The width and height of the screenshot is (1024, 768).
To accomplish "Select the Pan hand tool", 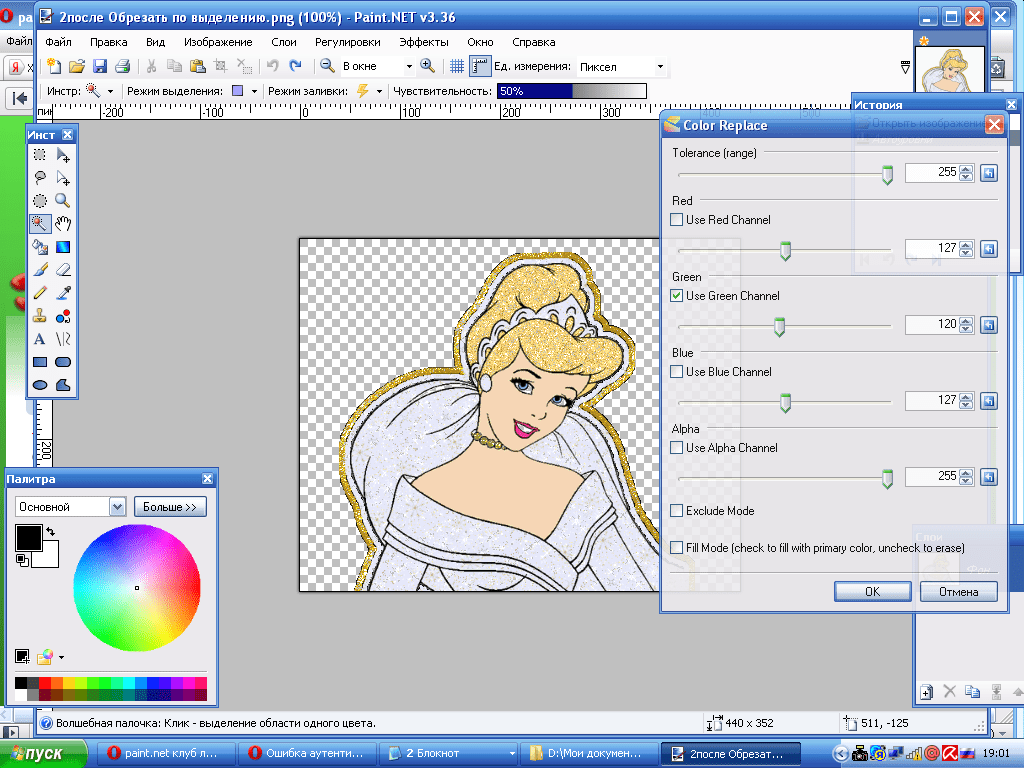I will [x=63, y=224].
